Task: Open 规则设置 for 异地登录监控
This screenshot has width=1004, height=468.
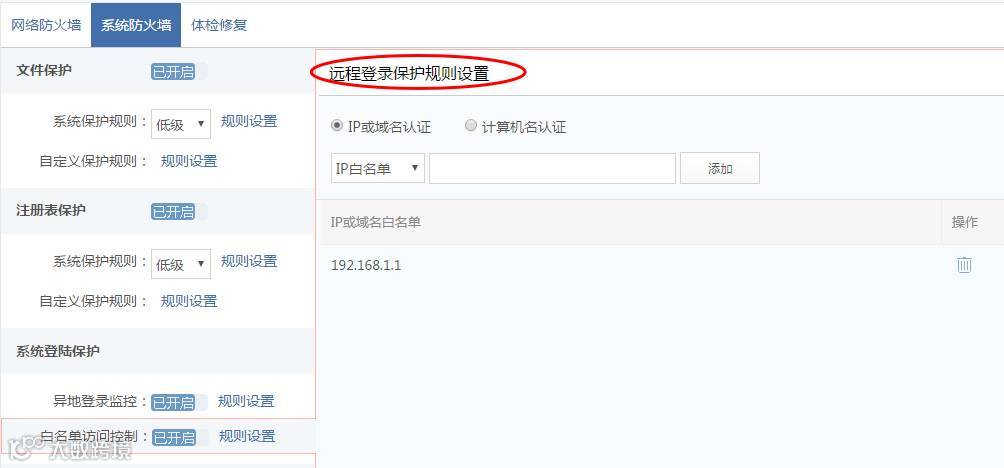Action: point(246,401)
